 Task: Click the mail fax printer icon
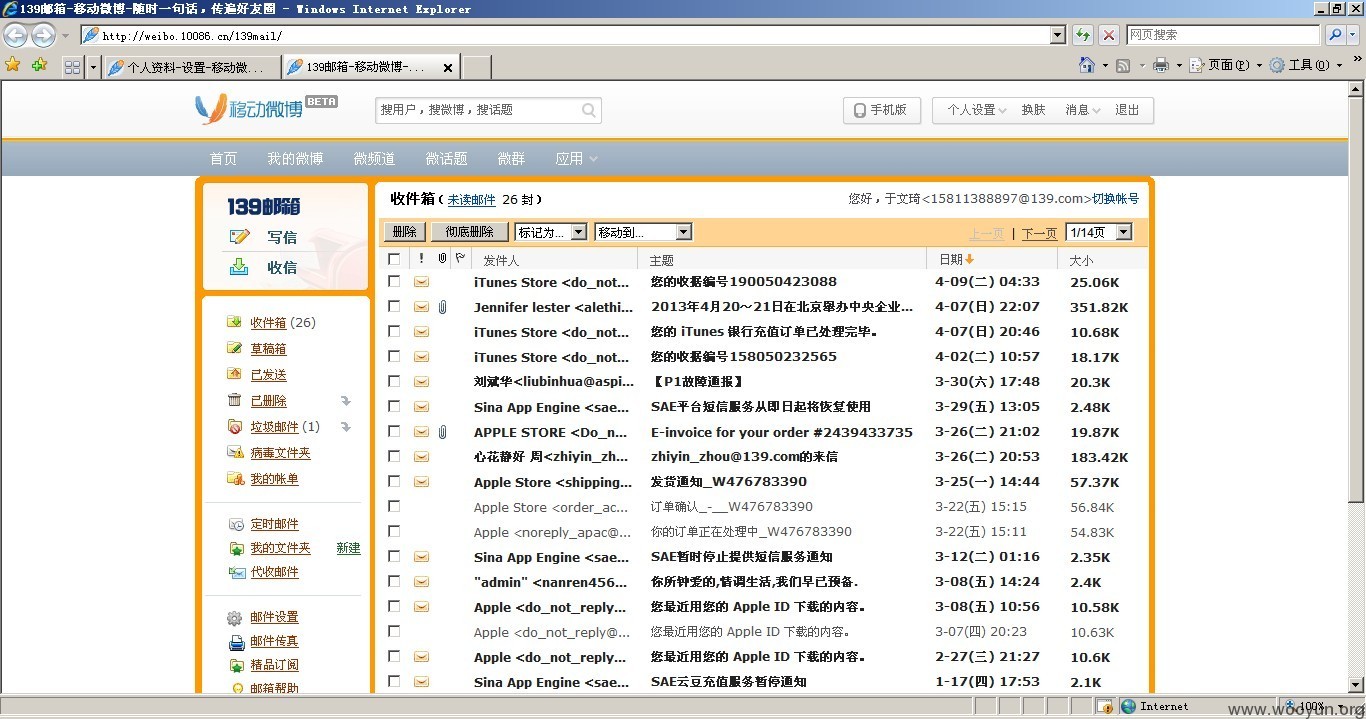pos(236,642)
